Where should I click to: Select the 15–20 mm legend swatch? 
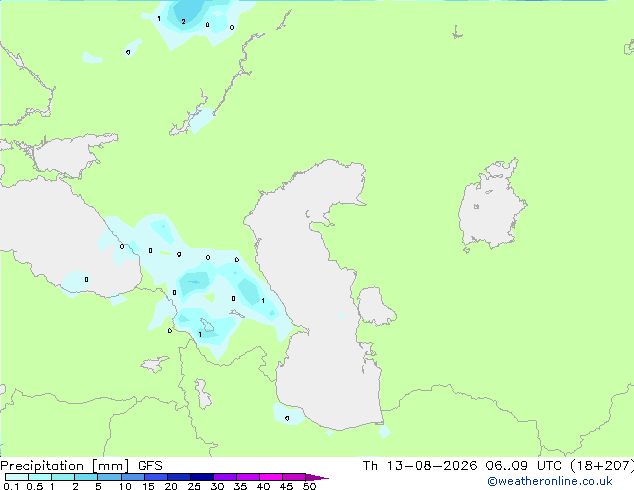pos(155,477)
